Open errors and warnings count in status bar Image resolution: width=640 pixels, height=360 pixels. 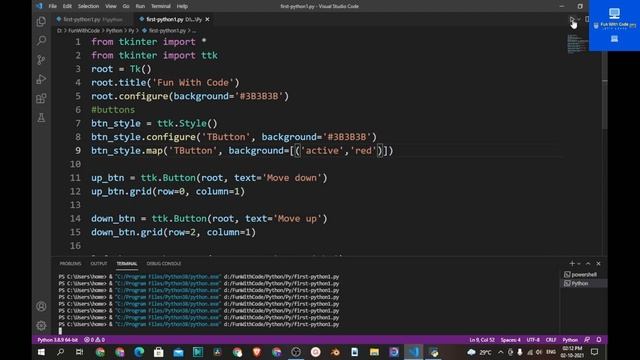[x=94, y=340]
